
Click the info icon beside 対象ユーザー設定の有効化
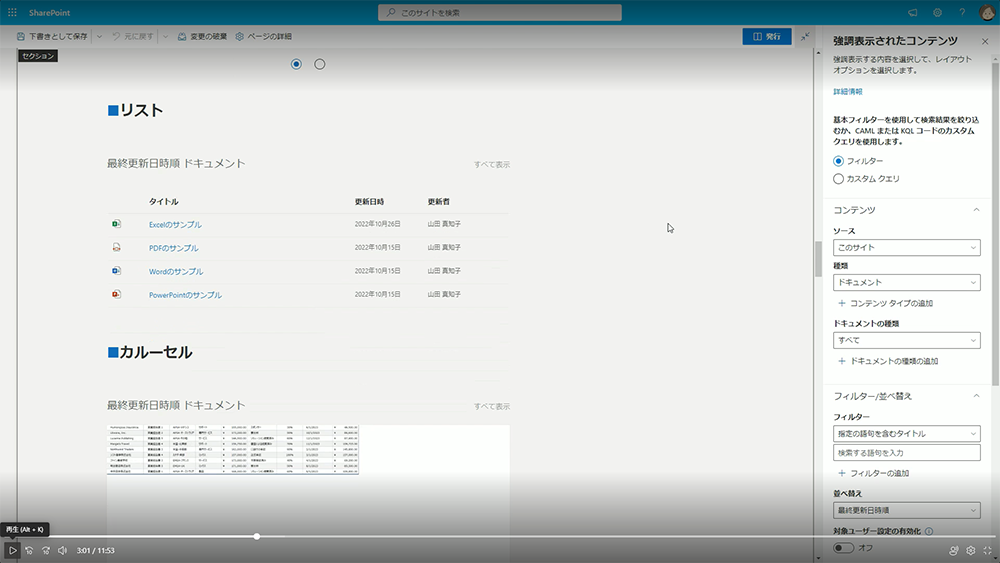tap(929, 531)
